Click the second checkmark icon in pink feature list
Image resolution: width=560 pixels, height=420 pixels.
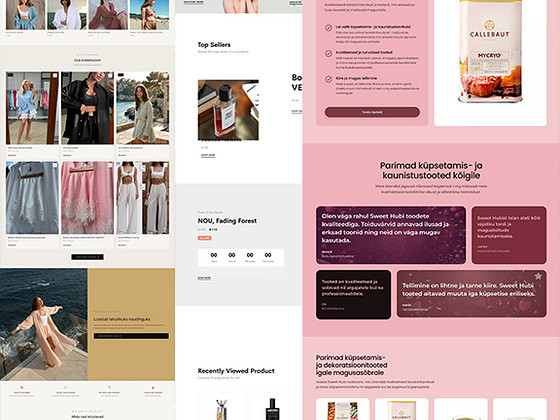pyautogui.click(x=329, y=54)
